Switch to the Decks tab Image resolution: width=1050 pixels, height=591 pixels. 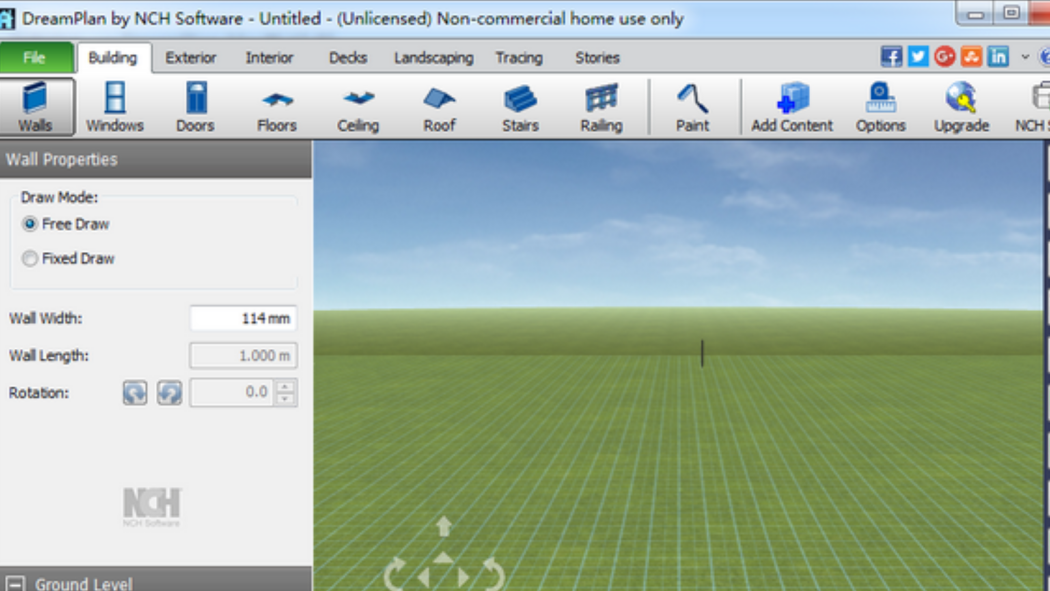[x=348, y=58]
